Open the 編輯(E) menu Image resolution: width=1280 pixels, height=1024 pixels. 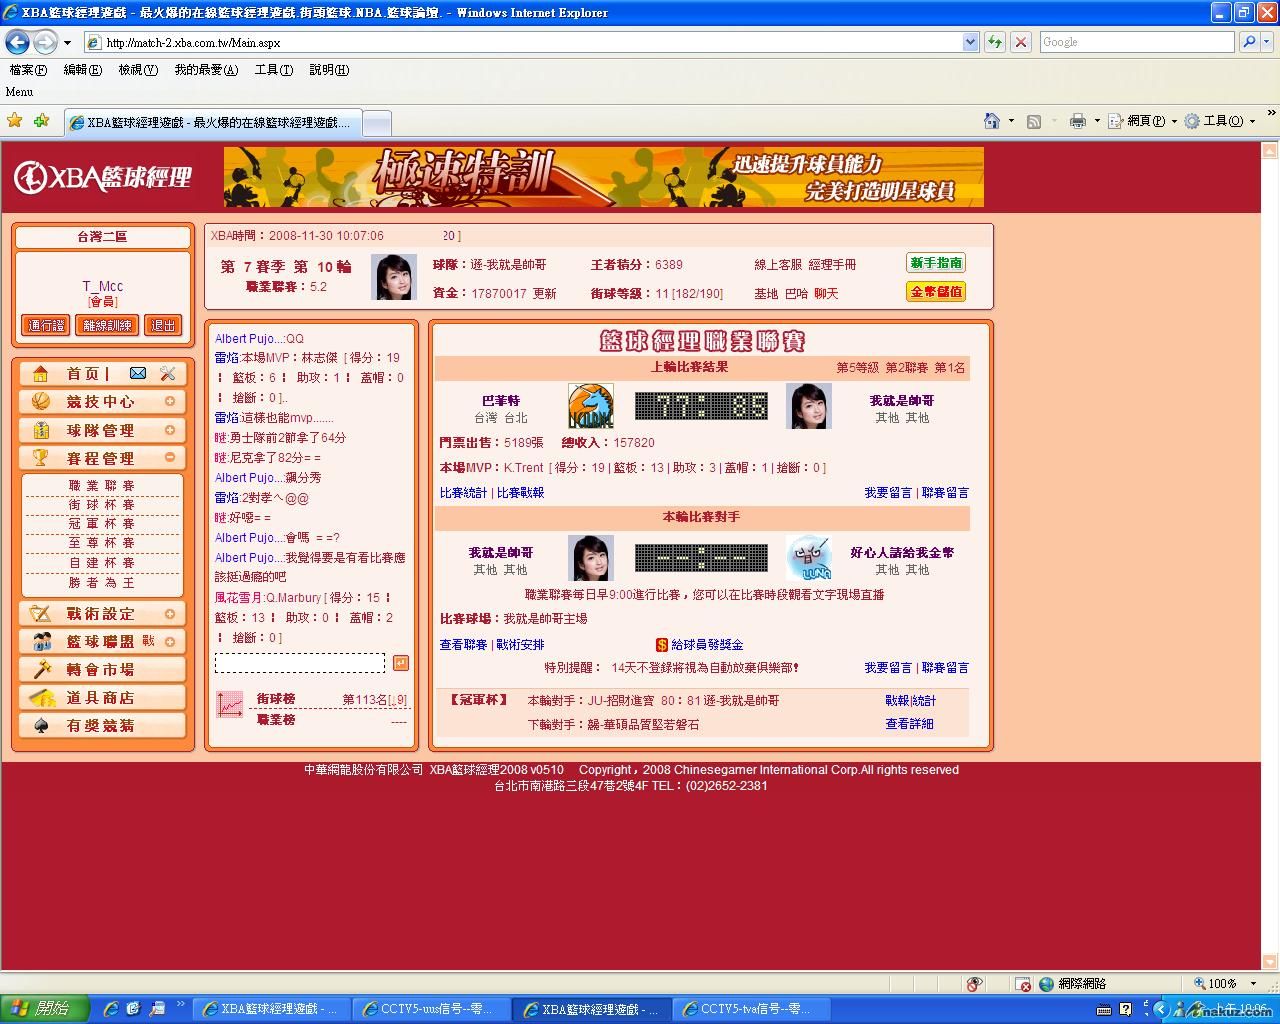[82, 70]
